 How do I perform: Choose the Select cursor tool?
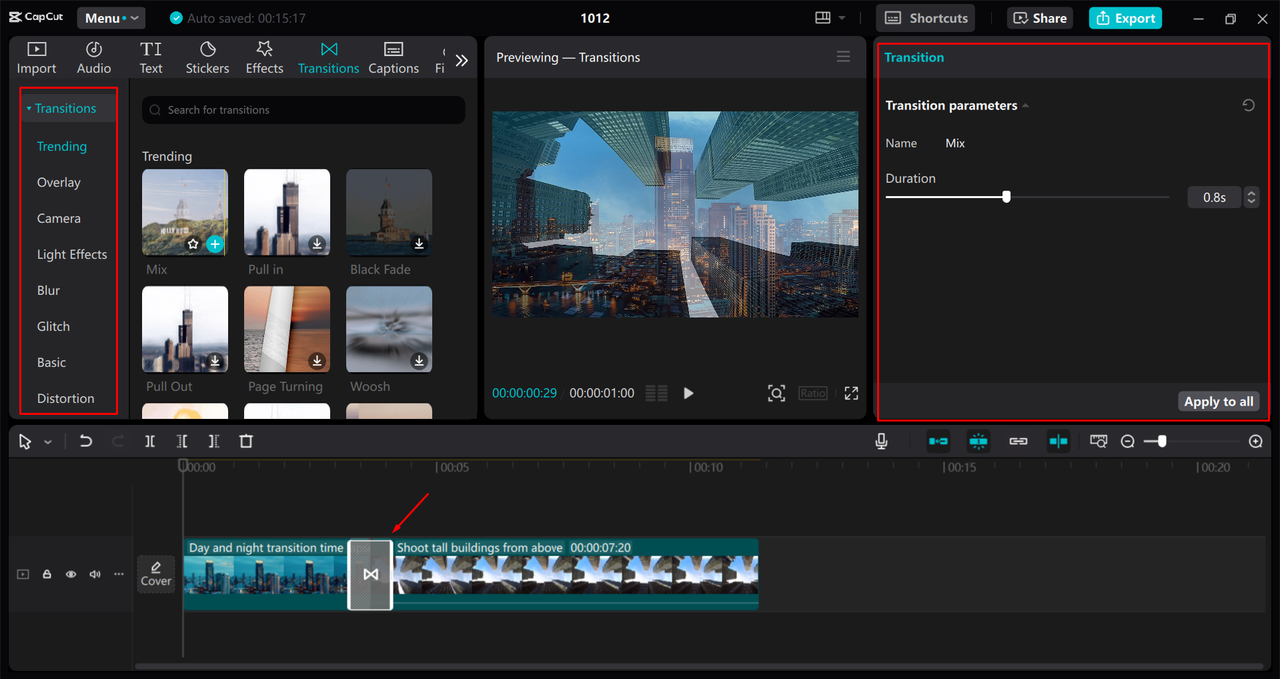25,441
